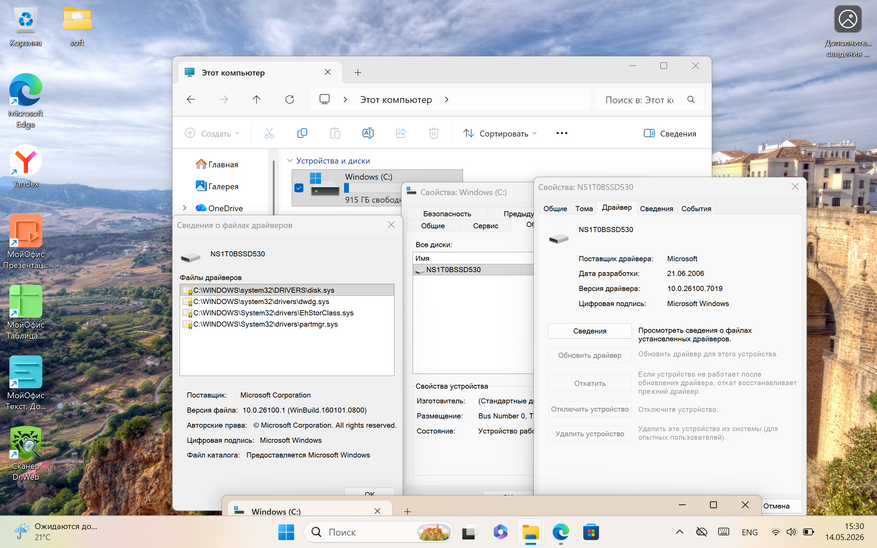
Task: Open the Сортировать dropdown
Action: [x=500, y=133]
